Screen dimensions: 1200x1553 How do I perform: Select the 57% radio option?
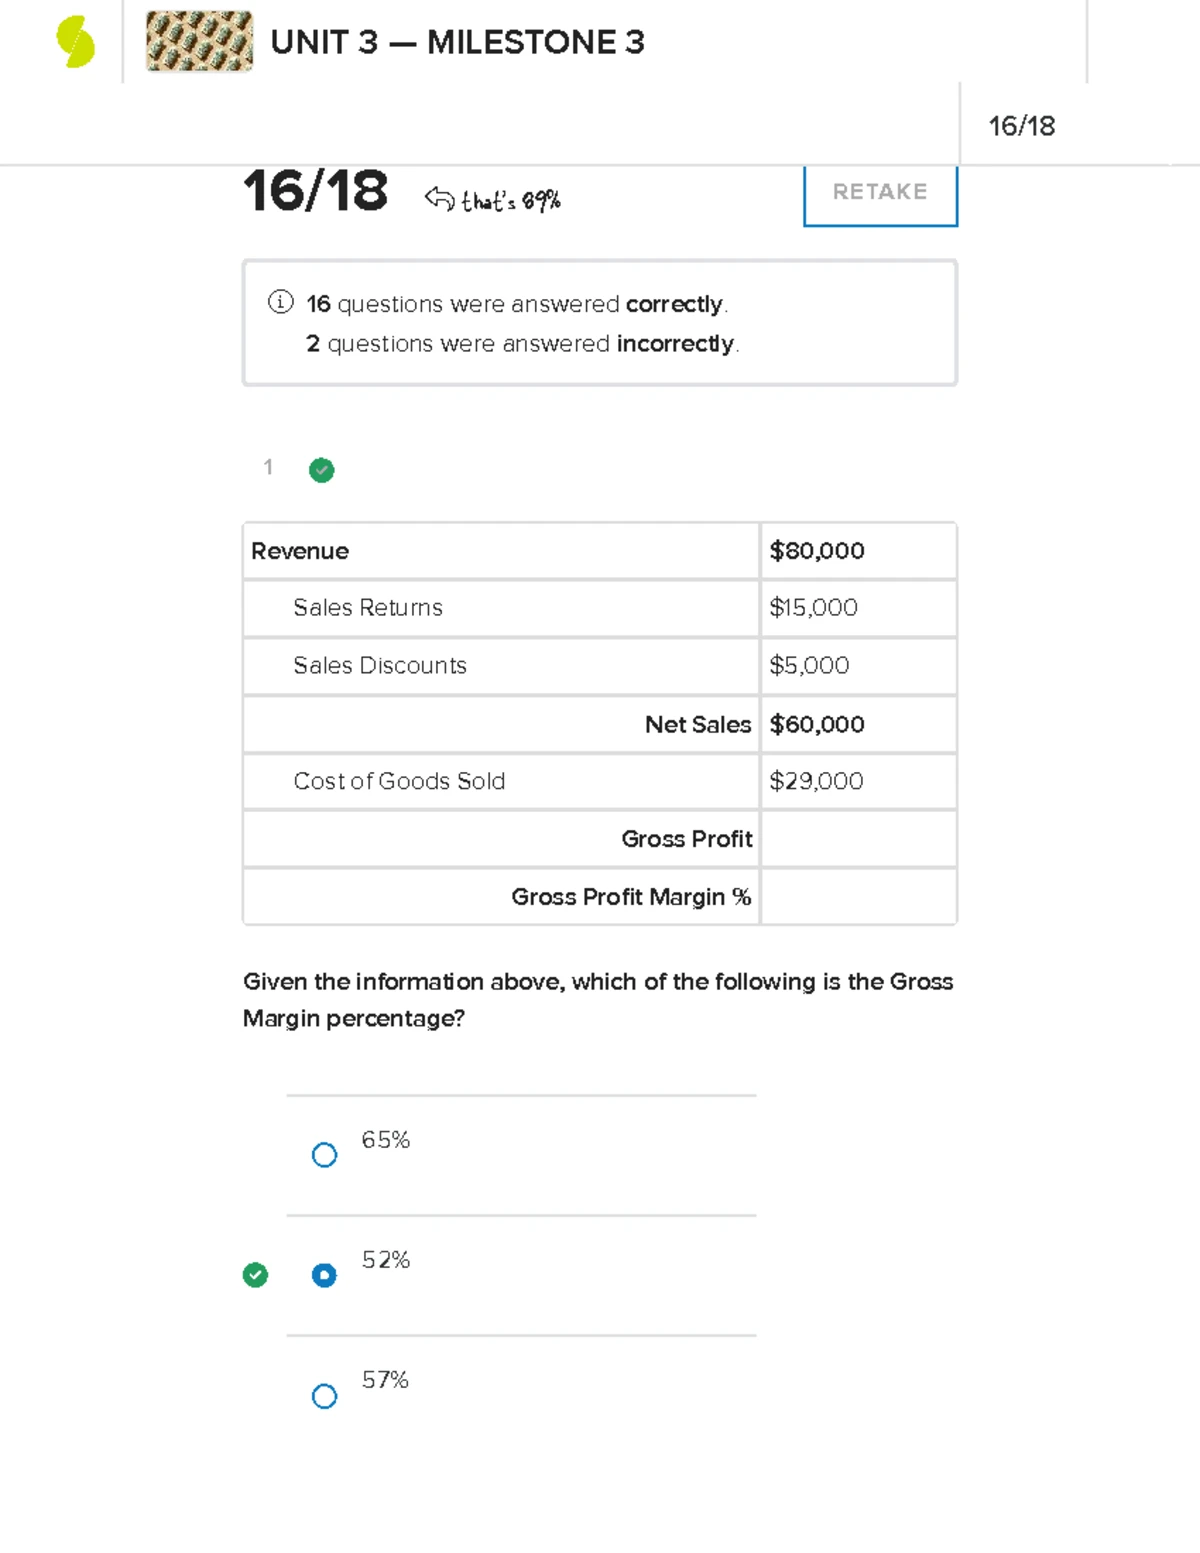[x=324, y=1396]
